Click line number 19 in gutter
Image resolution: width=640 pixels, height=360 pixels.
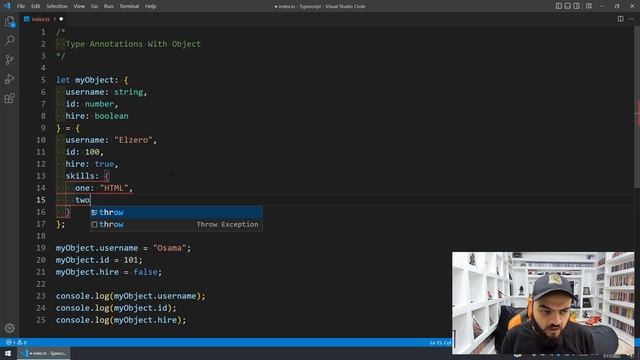41,248
